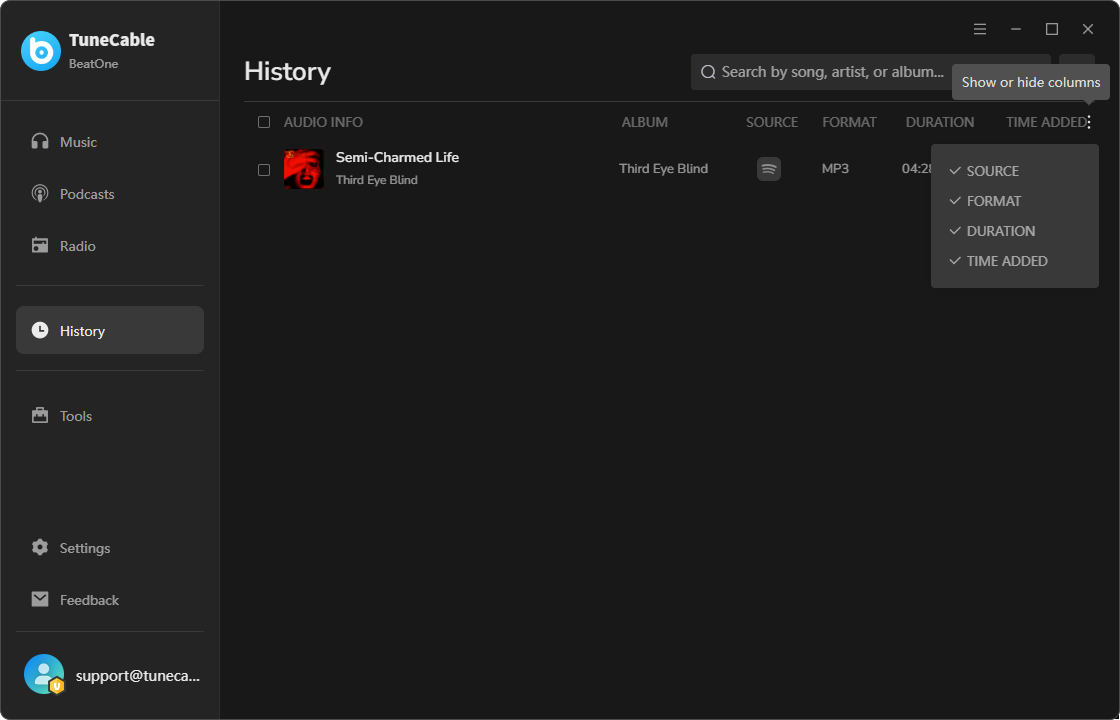
Task: Click the ALBUM column header
Action: 644,122
